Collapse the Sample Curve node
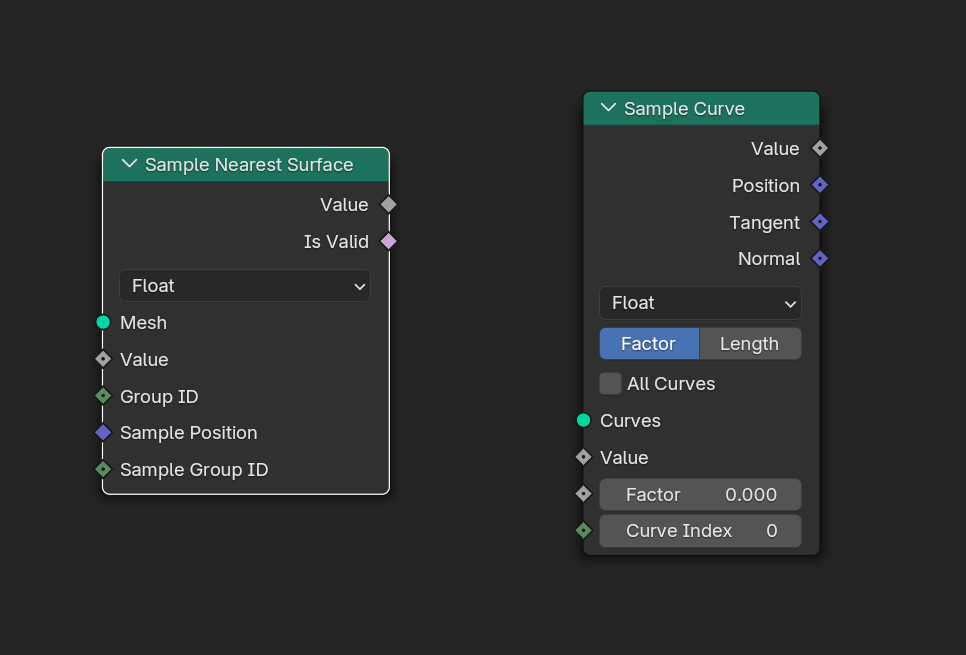Screen dimensions: 966x655 pos(608,108)
